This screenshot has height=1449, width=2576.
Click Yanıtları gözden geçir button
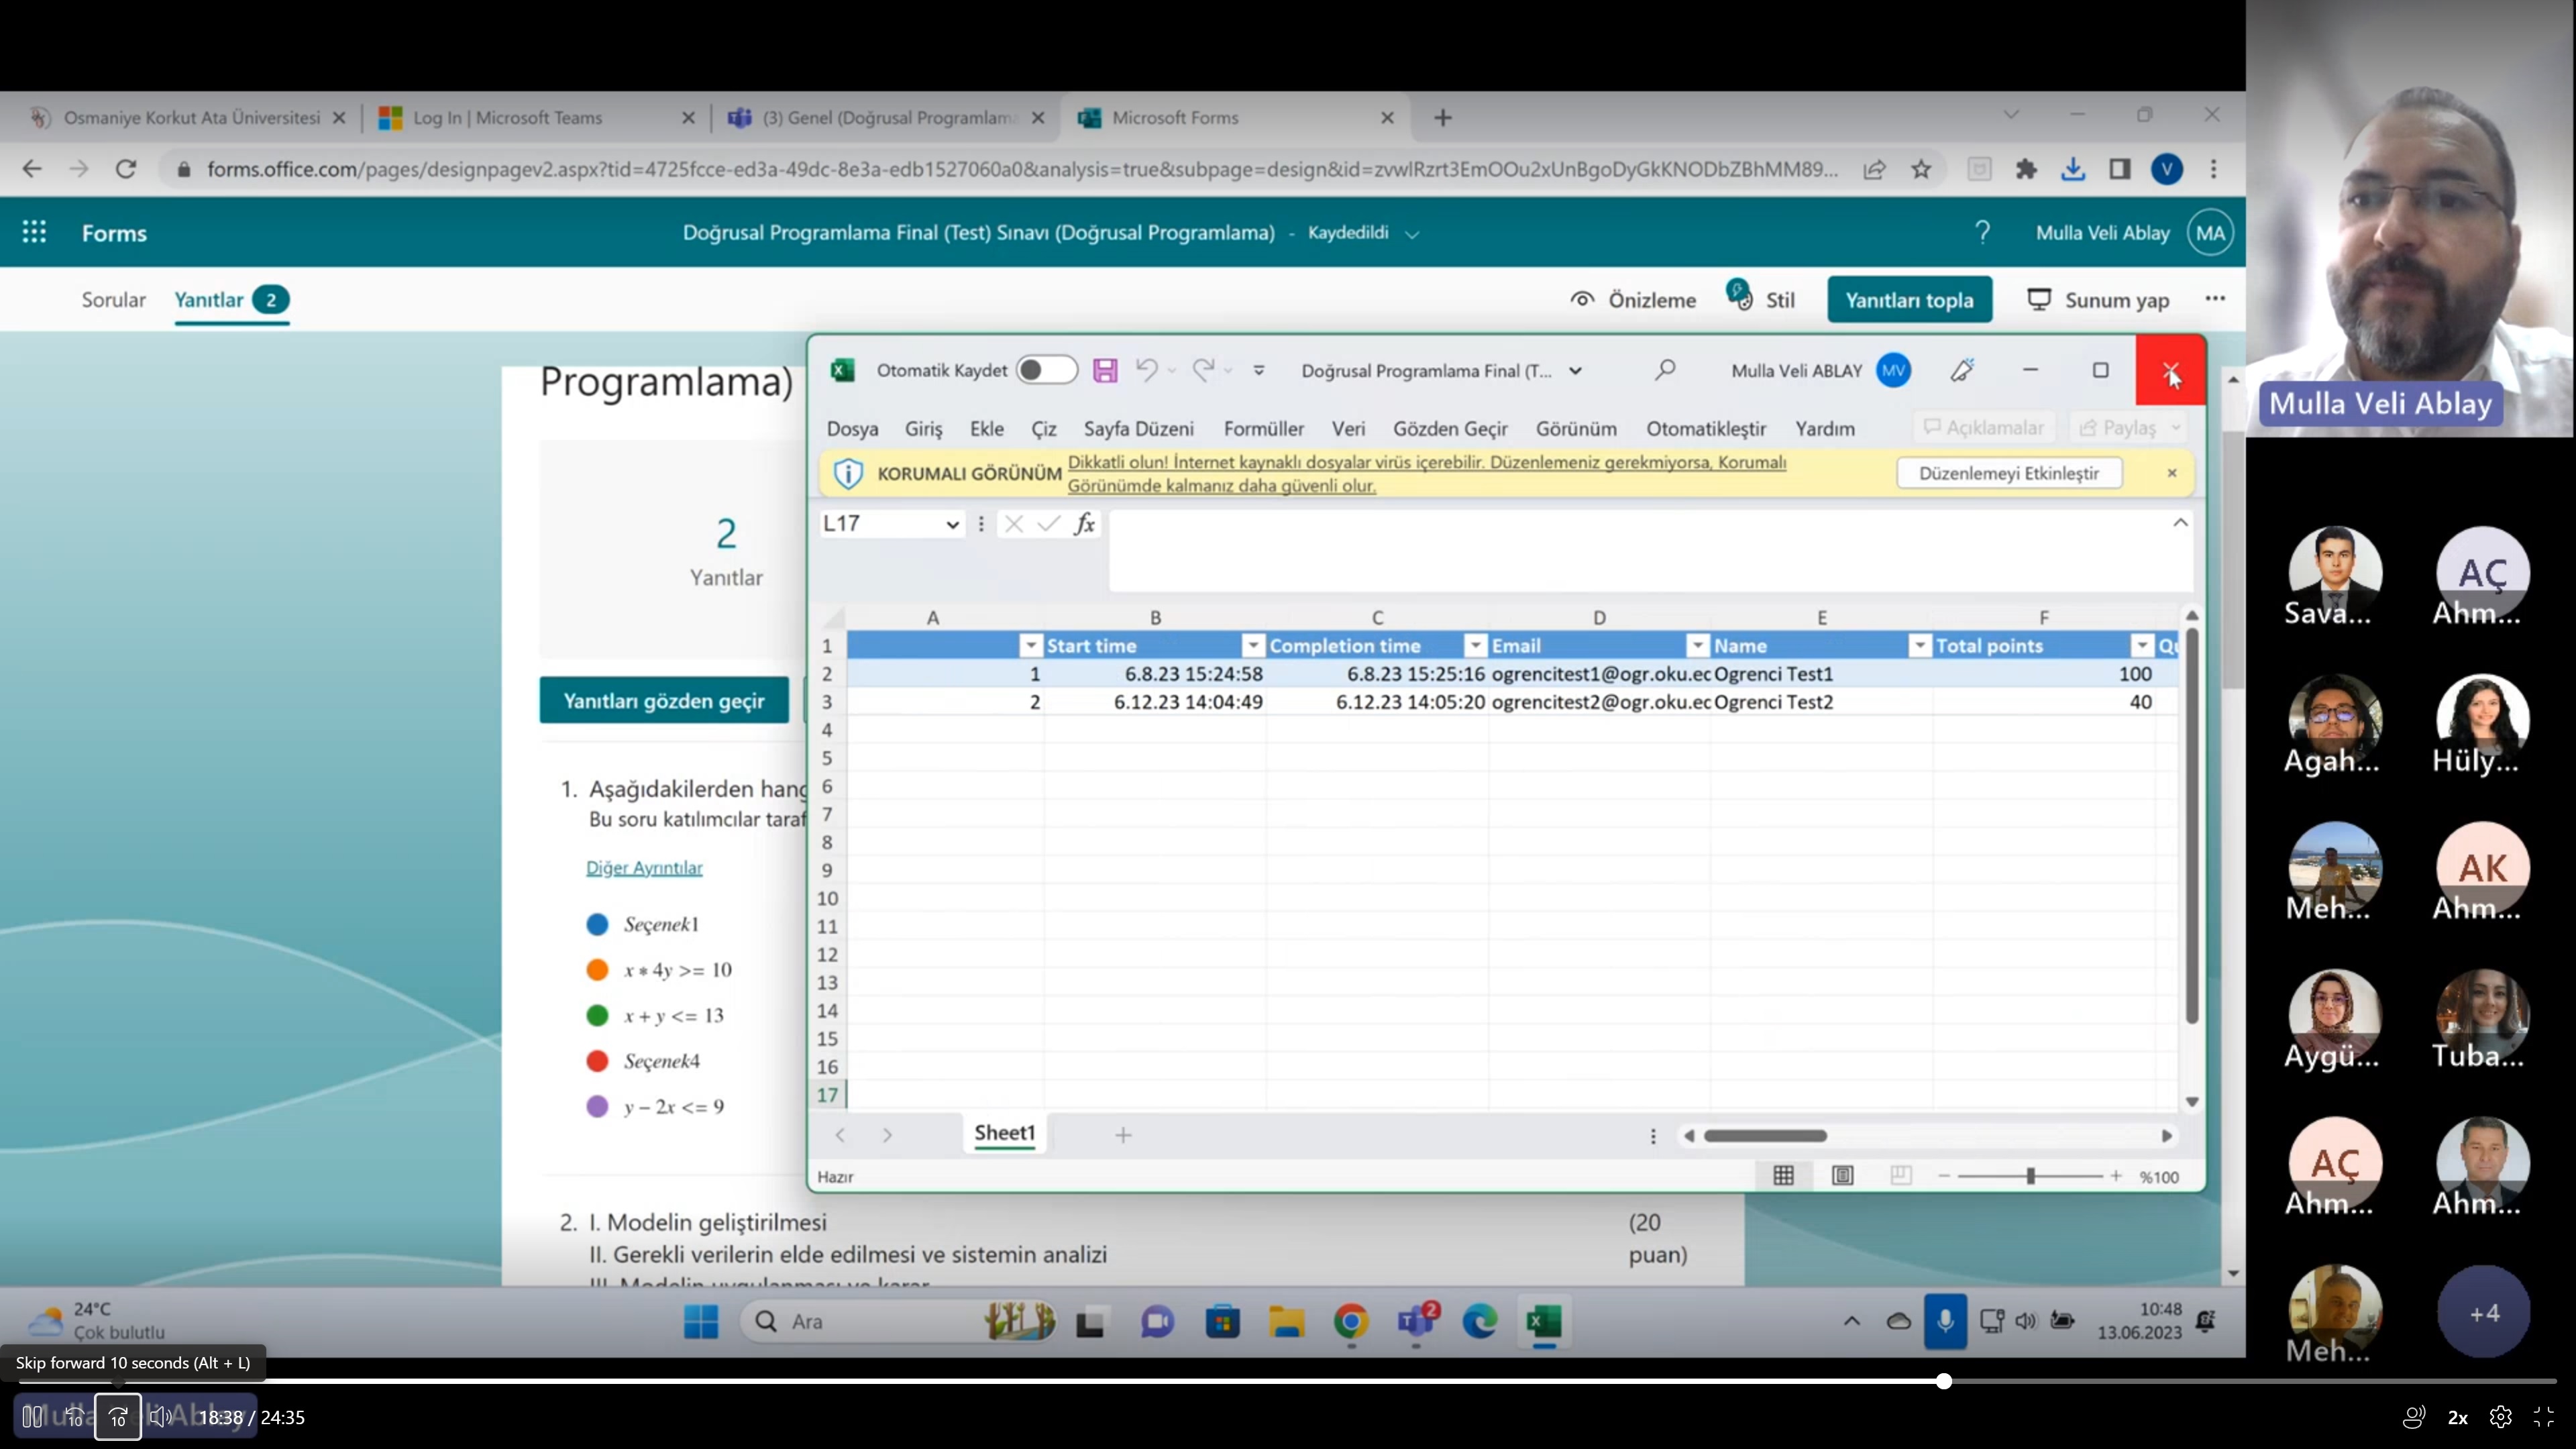click(664, 700)
